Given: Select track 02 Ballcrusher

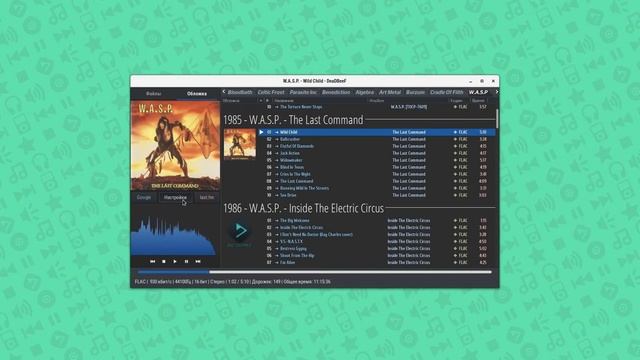Looking at the screenshot, I should (x=377, y=139).
